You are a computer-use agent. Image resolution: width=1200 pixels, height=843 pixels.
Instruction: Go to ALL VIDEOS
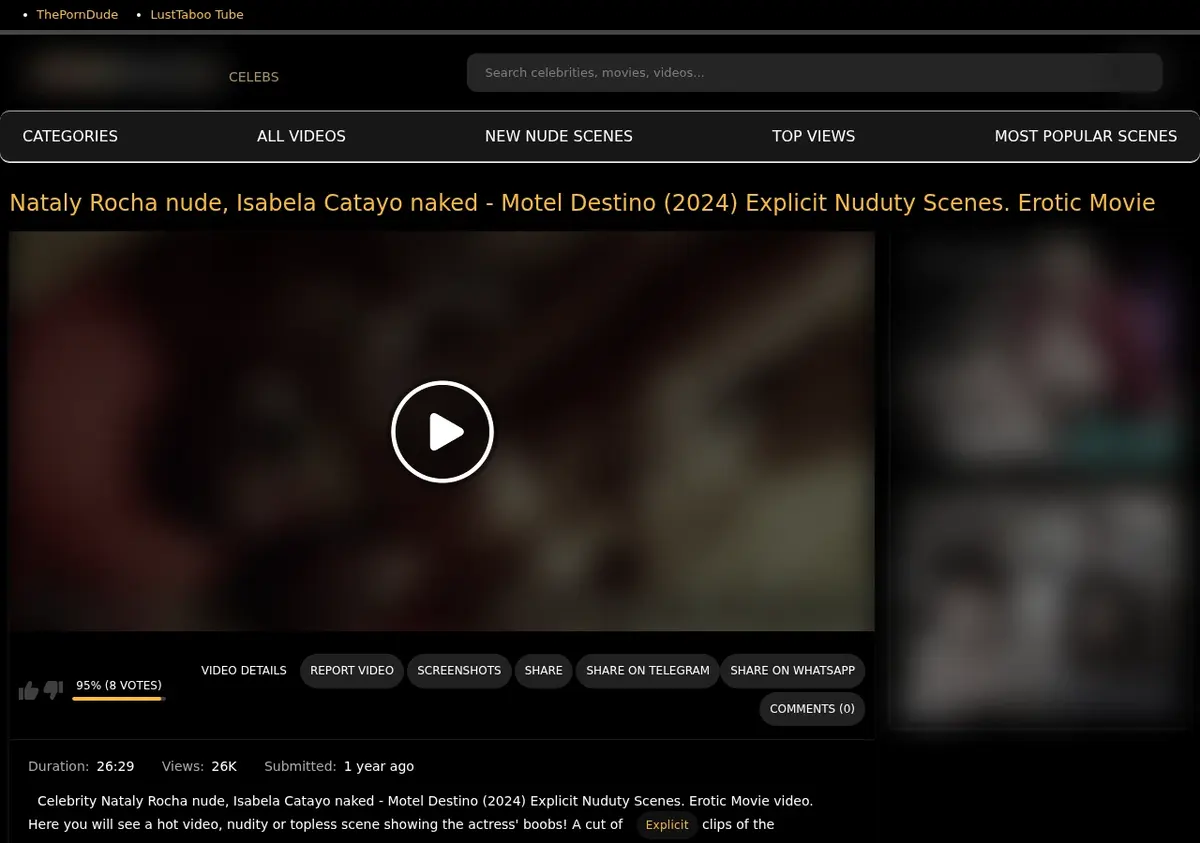pyautogui.click(x=301, y=136)
